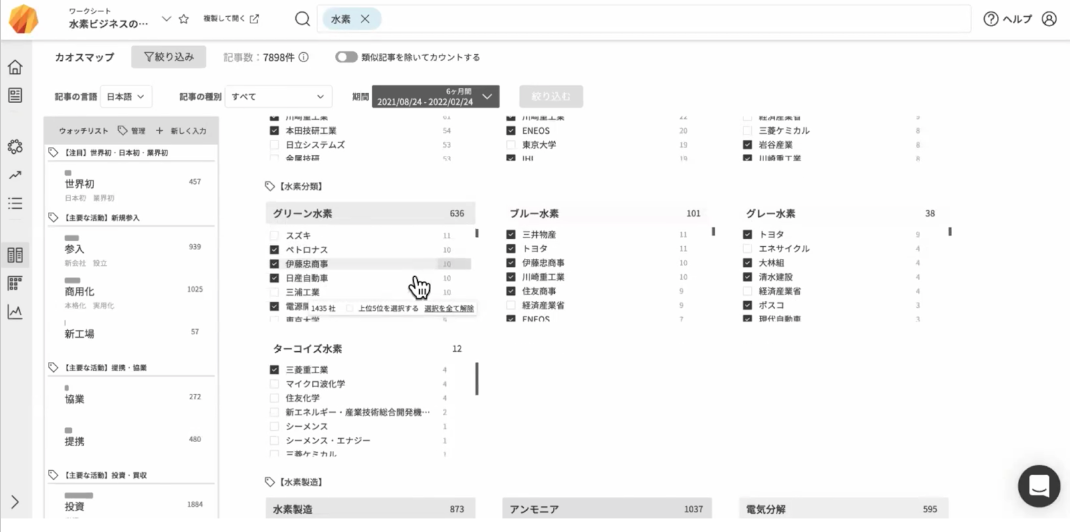The width and height of the screenshot is (1070, 532).
Task: Open the chat support bubble
Action: pyautogui.click(x=1039, y=486)
